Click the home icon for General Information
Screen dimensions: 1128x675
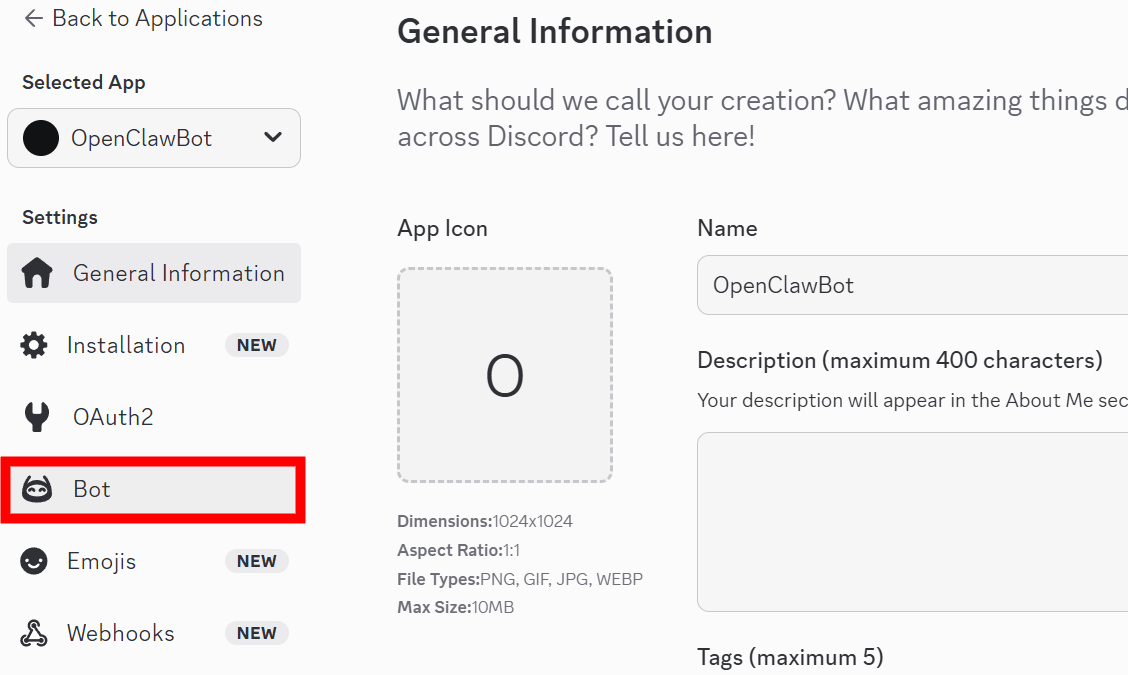click(x=37, y=273)
